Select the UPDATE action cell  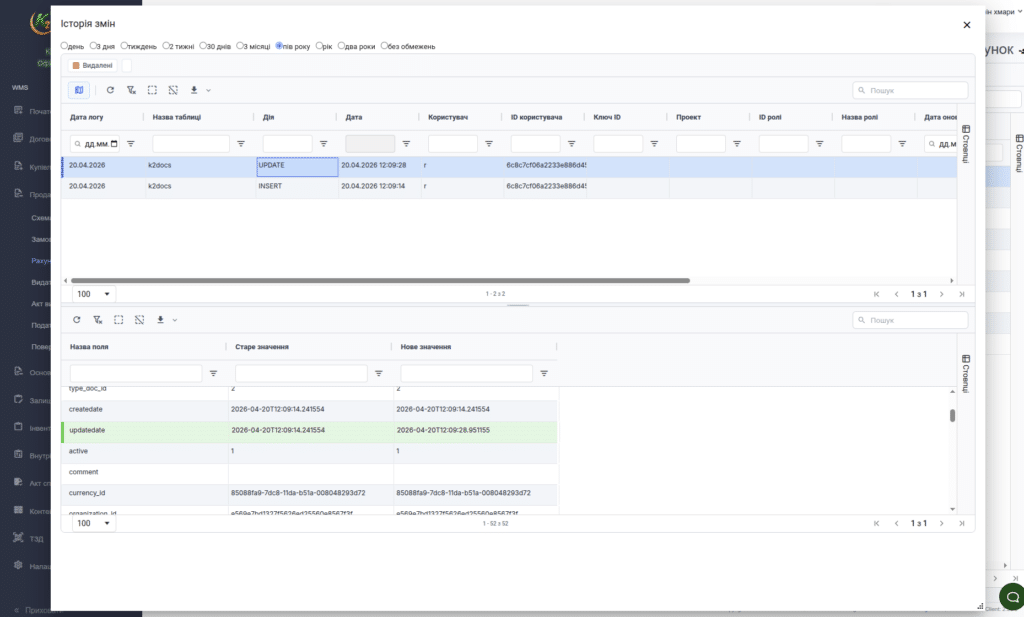tap(297, 166)
